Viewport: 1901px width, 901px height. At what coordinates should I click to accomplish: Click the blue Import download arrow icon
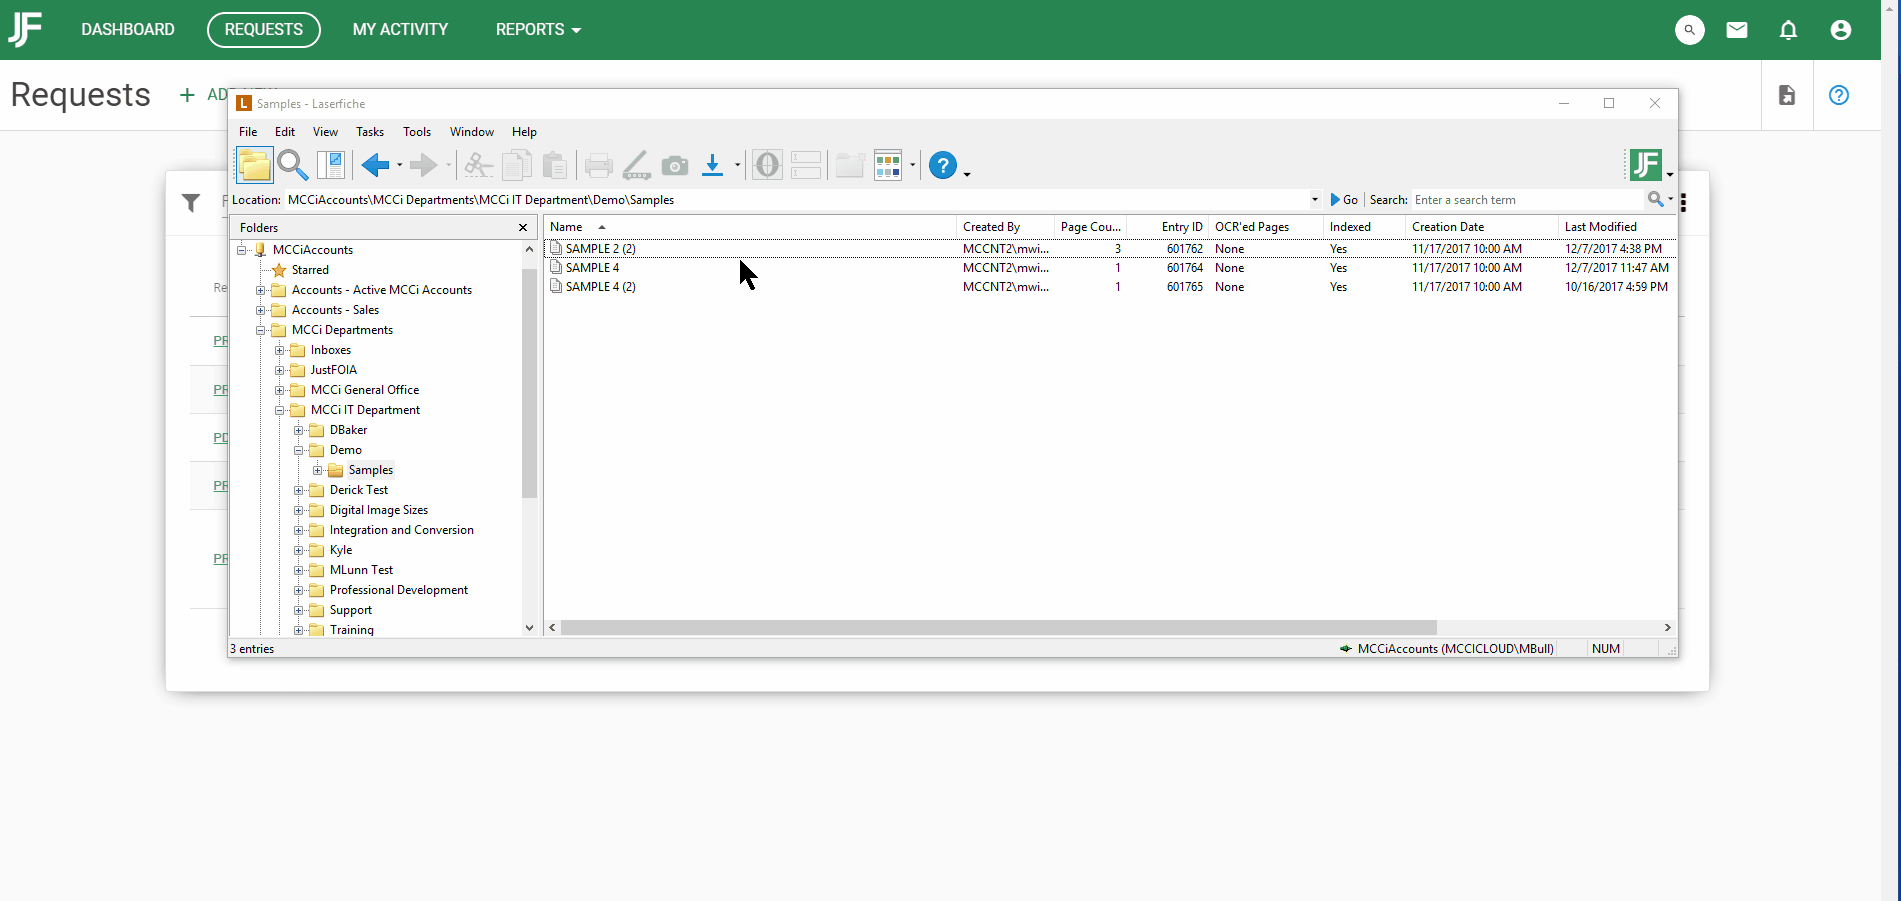[x=712, y=165]
